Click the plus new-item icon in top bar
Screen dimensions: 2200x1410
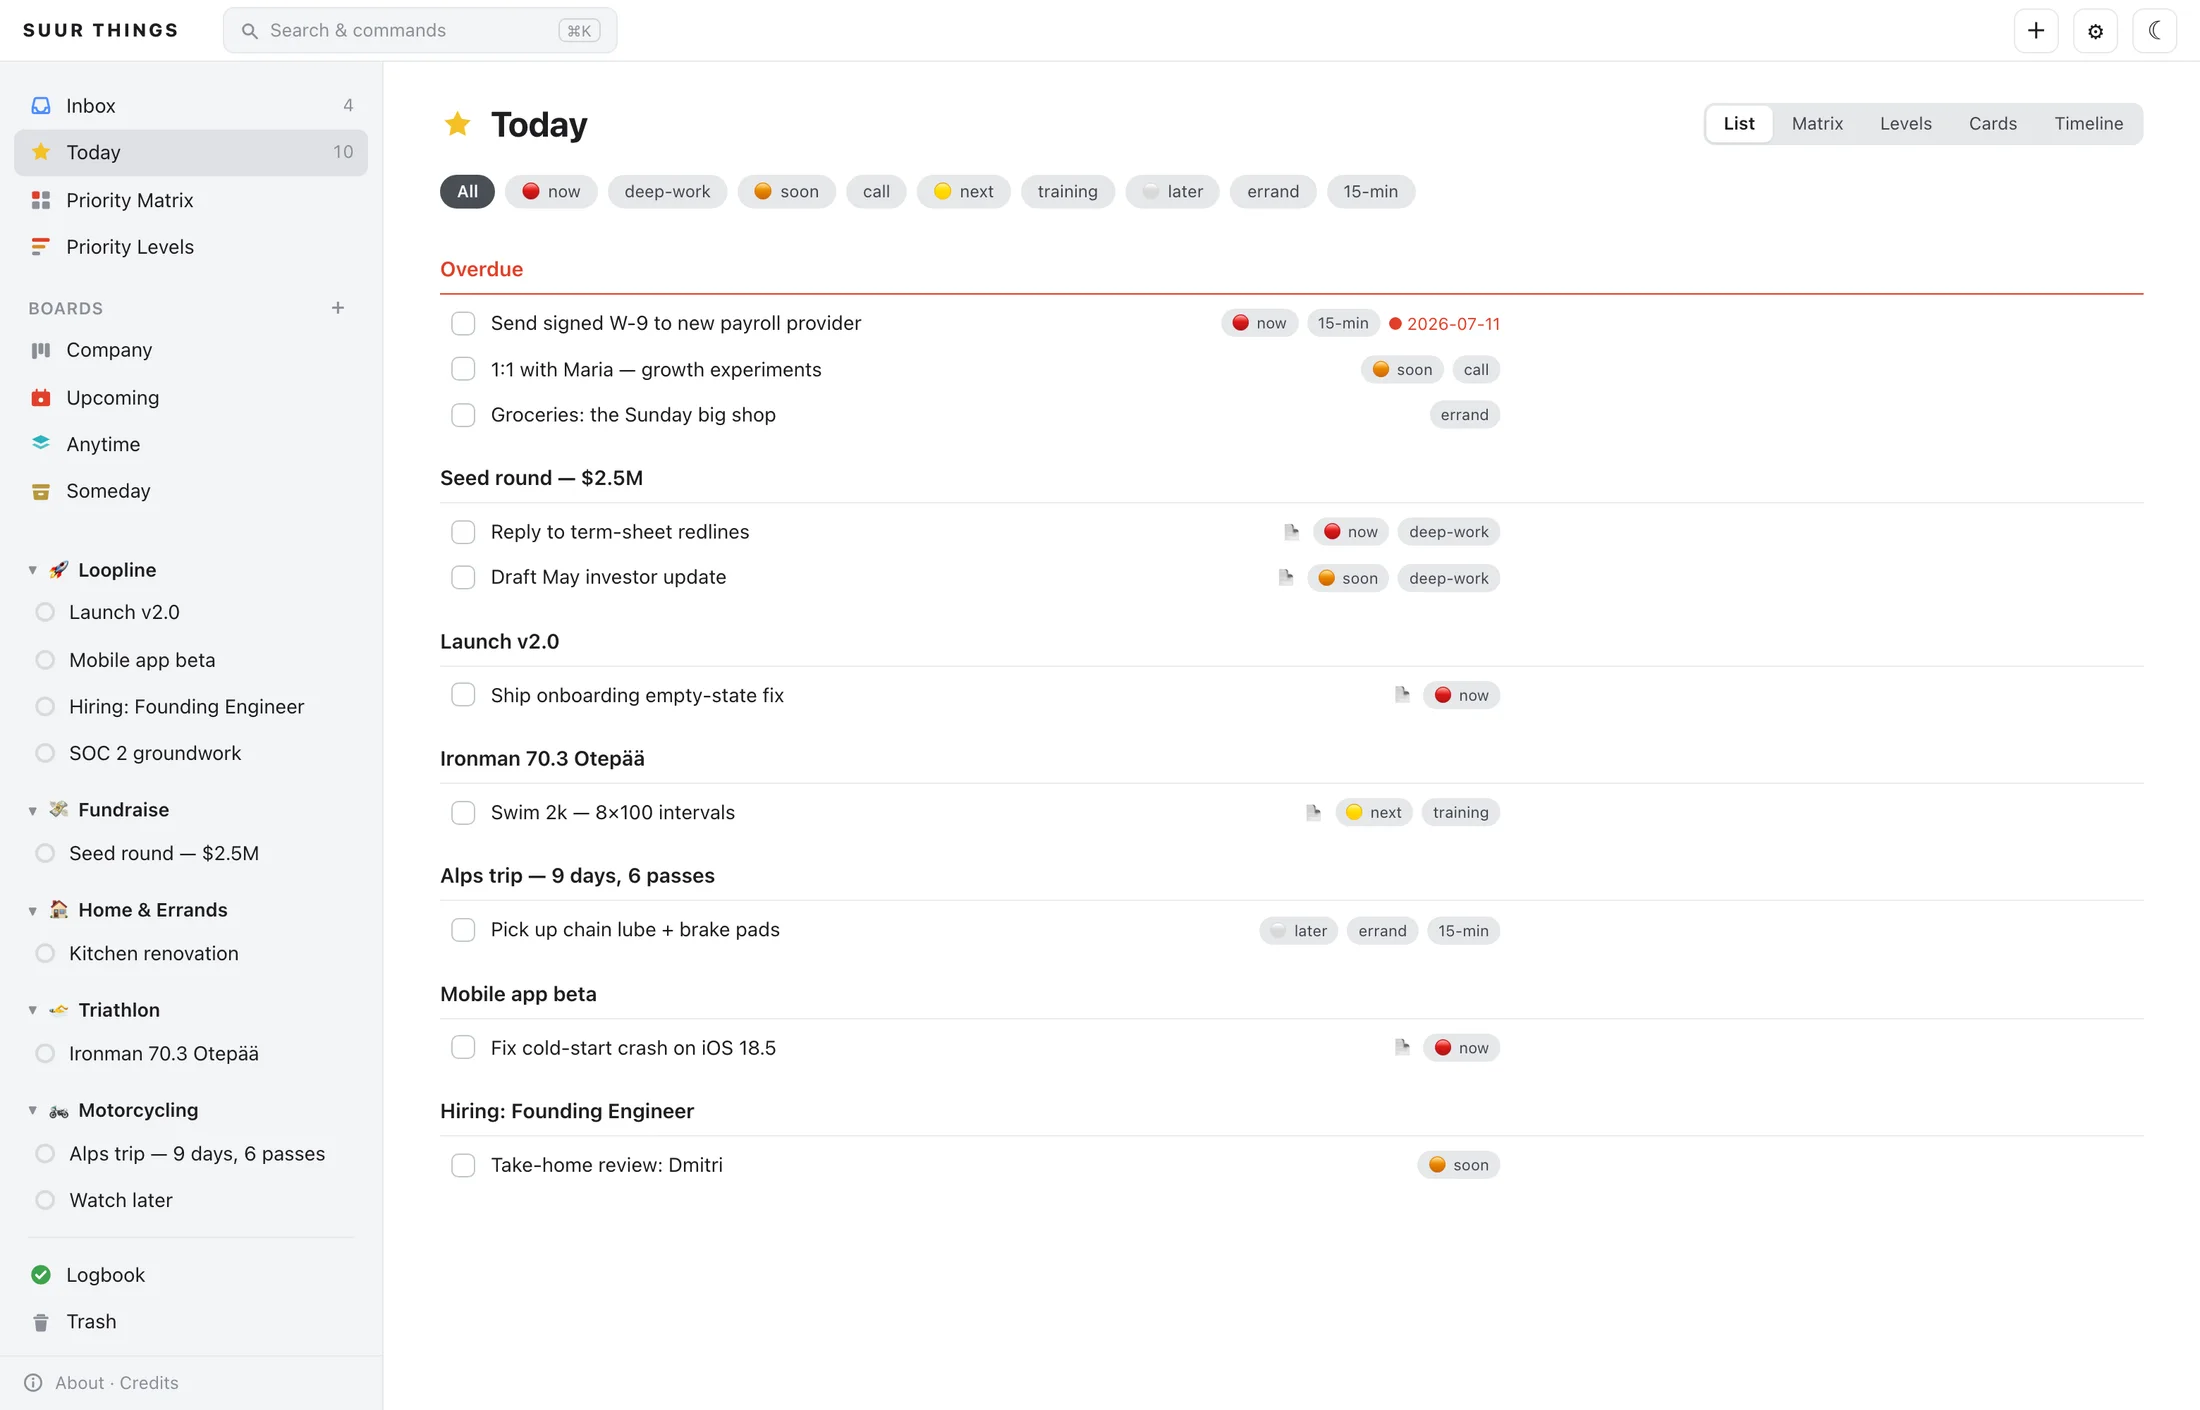[x=2035, y=30]
